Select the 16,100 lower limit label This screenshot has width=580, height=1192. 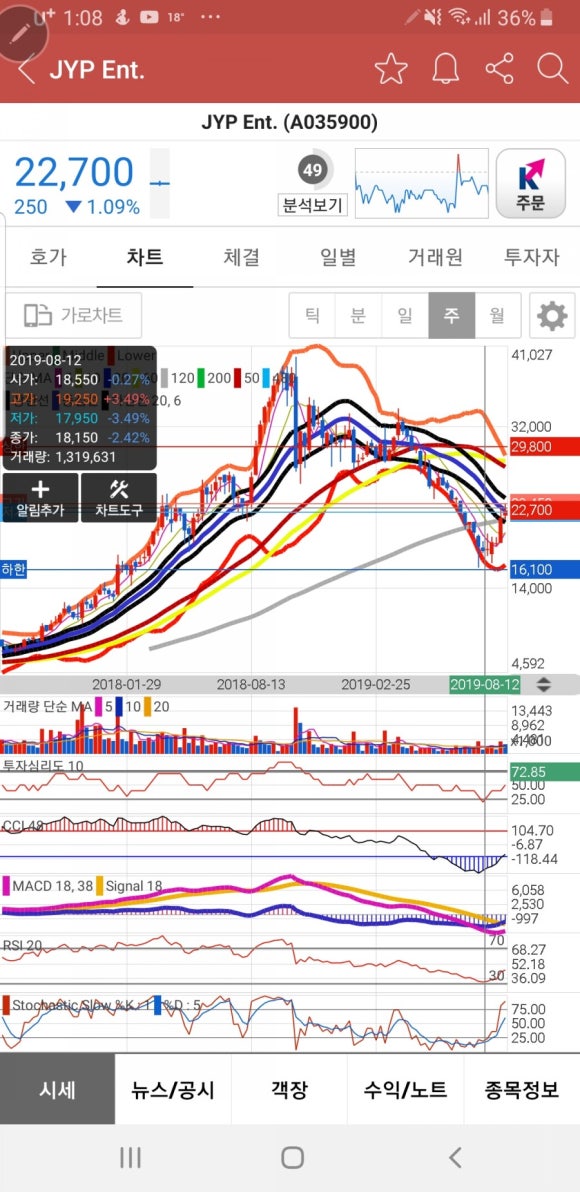click(544, 569)
